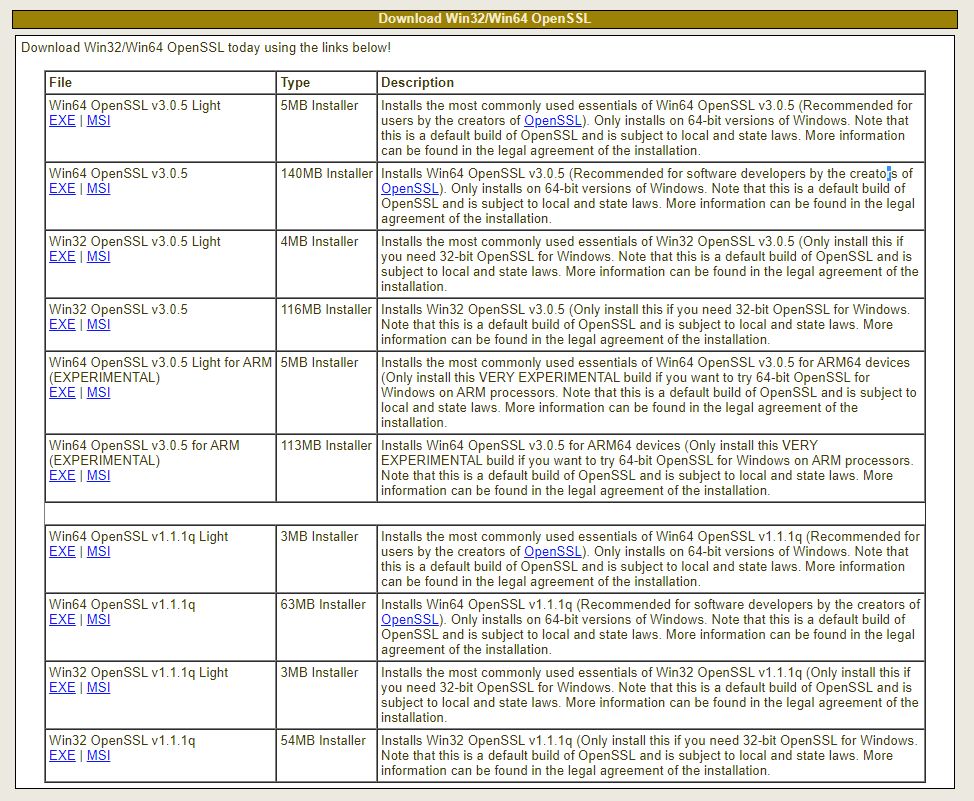The height and width of the screenshot is (801, 974).
Task: Download Win64 OpenSSL v3.0.5 Light EXE
Action: click(x=62, y=121)
